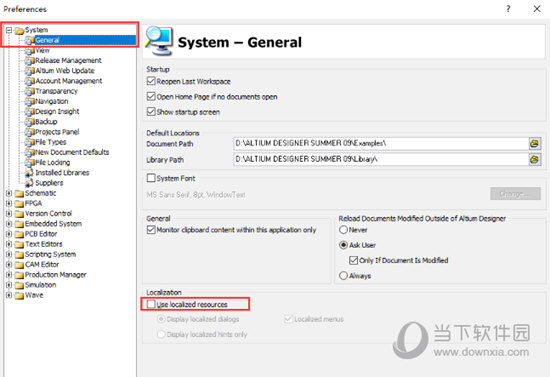
Task: Click the Document Path input field
Action: coord(381,143)
